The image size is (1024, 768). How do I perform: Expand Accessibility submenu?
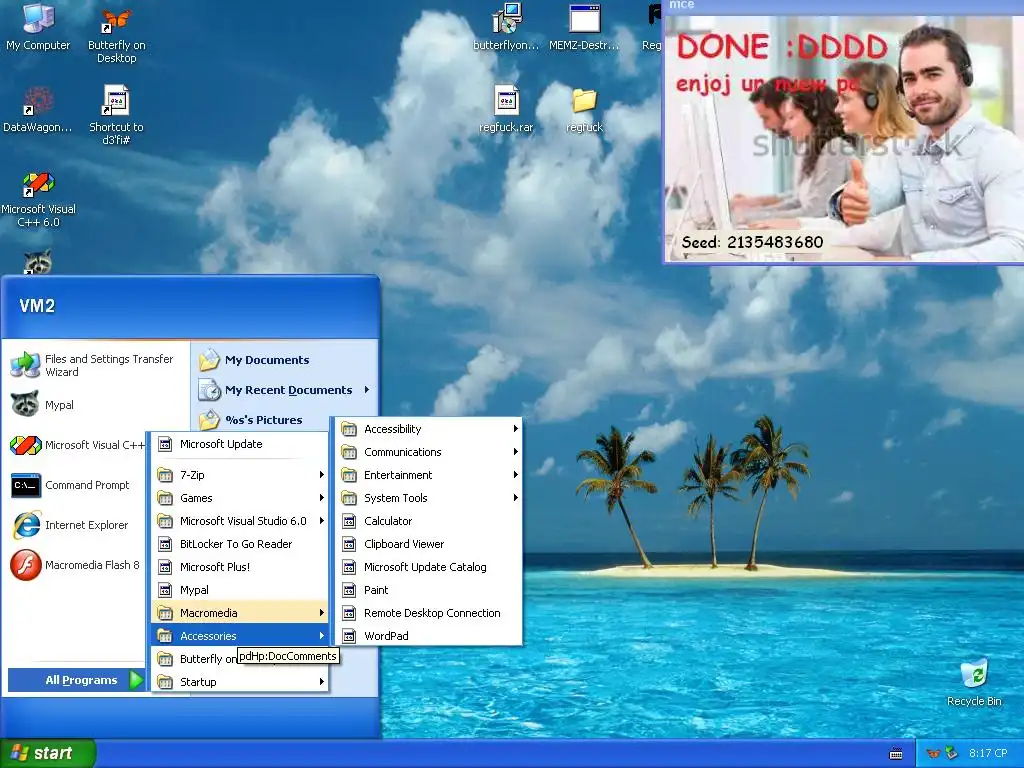coord(427,429)
